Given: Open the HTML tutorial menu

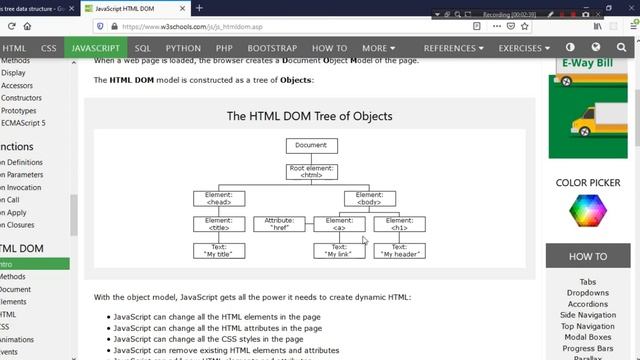Looking at the screenshot, I should [x=14, y=48].
